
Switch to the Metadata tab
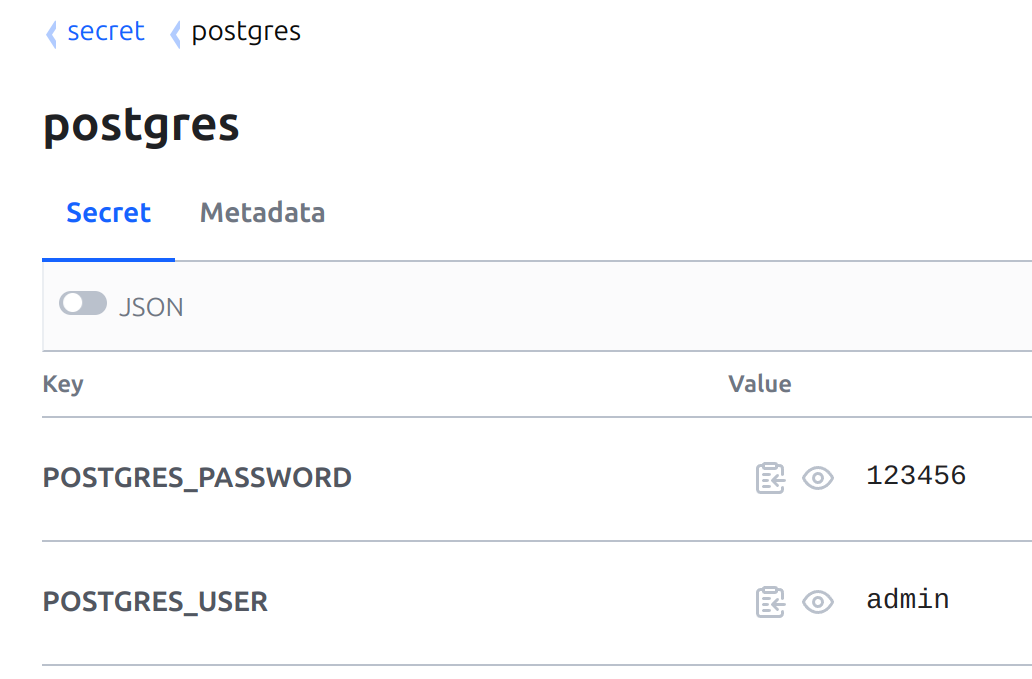262,213
